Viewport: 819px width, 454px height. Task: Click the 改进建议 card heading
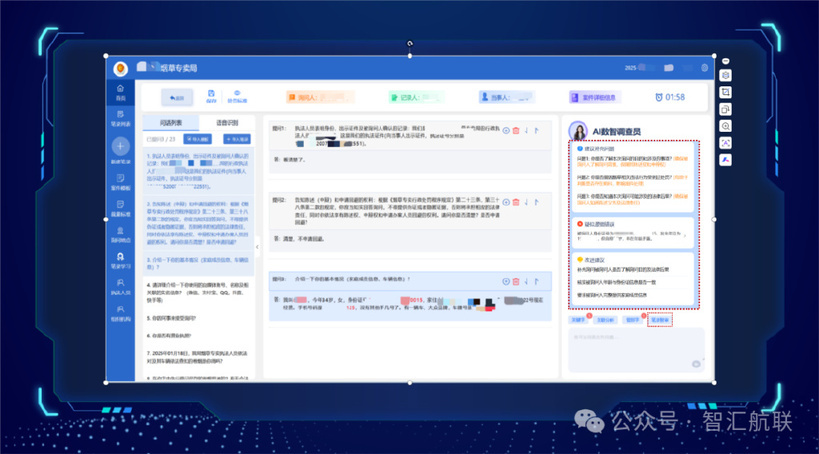[591, 260]
